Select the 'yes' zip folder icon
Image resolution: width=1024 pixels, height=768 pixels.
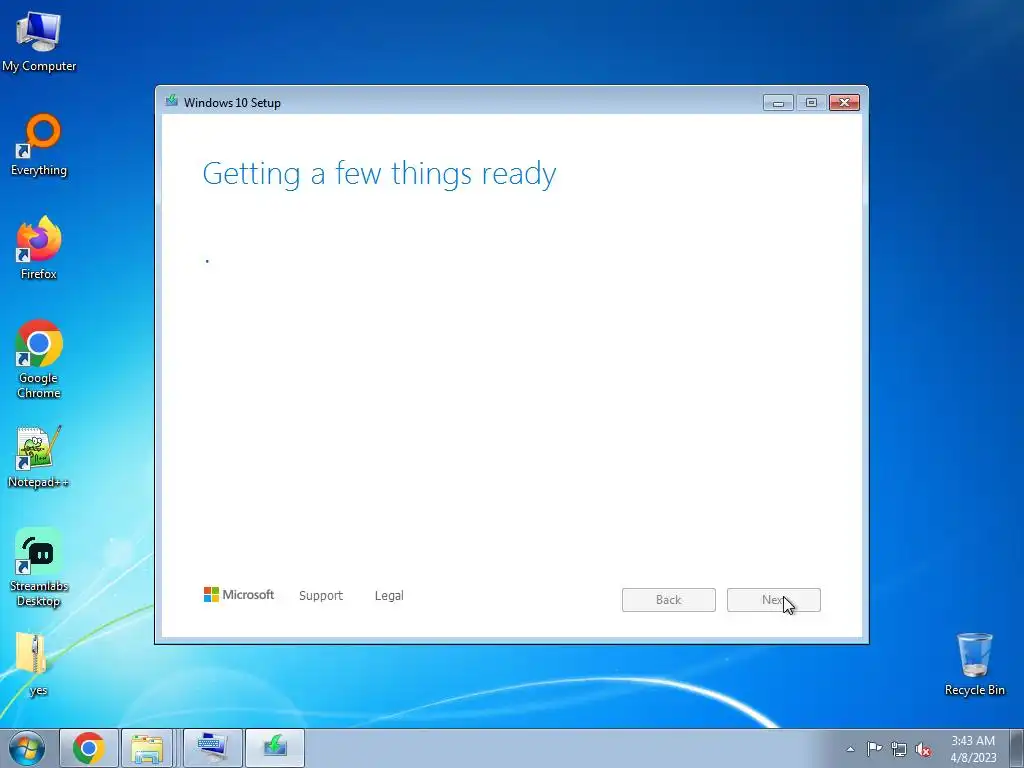coord(31,664)
